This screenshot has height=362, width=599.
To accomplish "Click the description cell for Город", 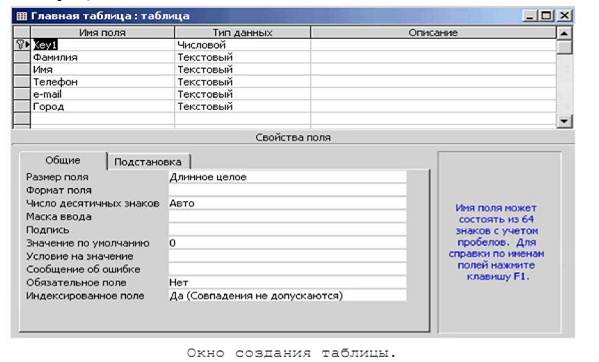I will pos(433,106).
